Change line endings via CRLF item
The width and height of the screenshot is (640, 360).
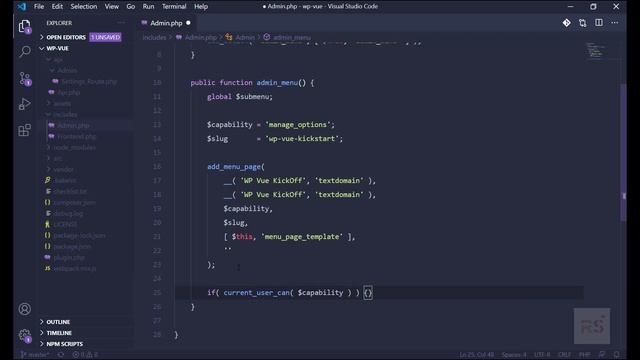click(564, 355)
